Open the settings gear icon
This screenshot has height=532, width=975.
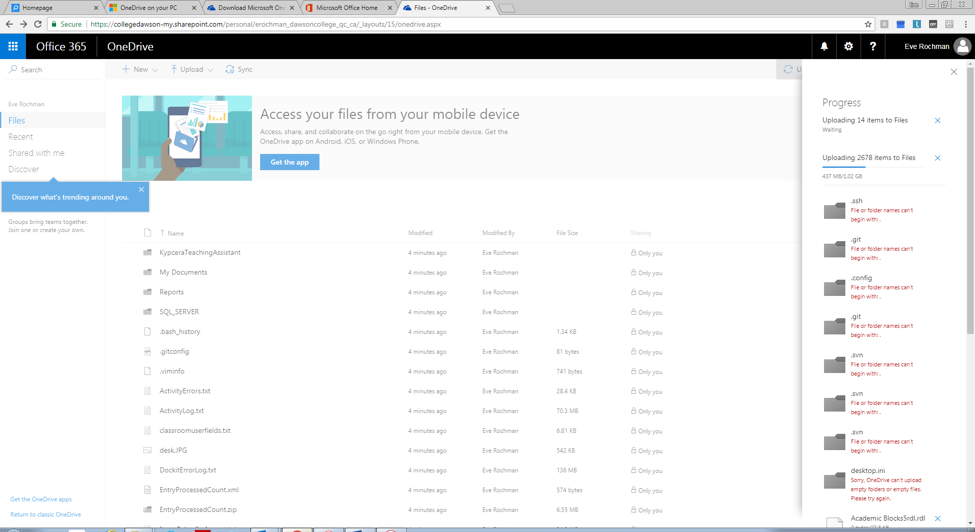pyautogui.click(x=848, y=47)
